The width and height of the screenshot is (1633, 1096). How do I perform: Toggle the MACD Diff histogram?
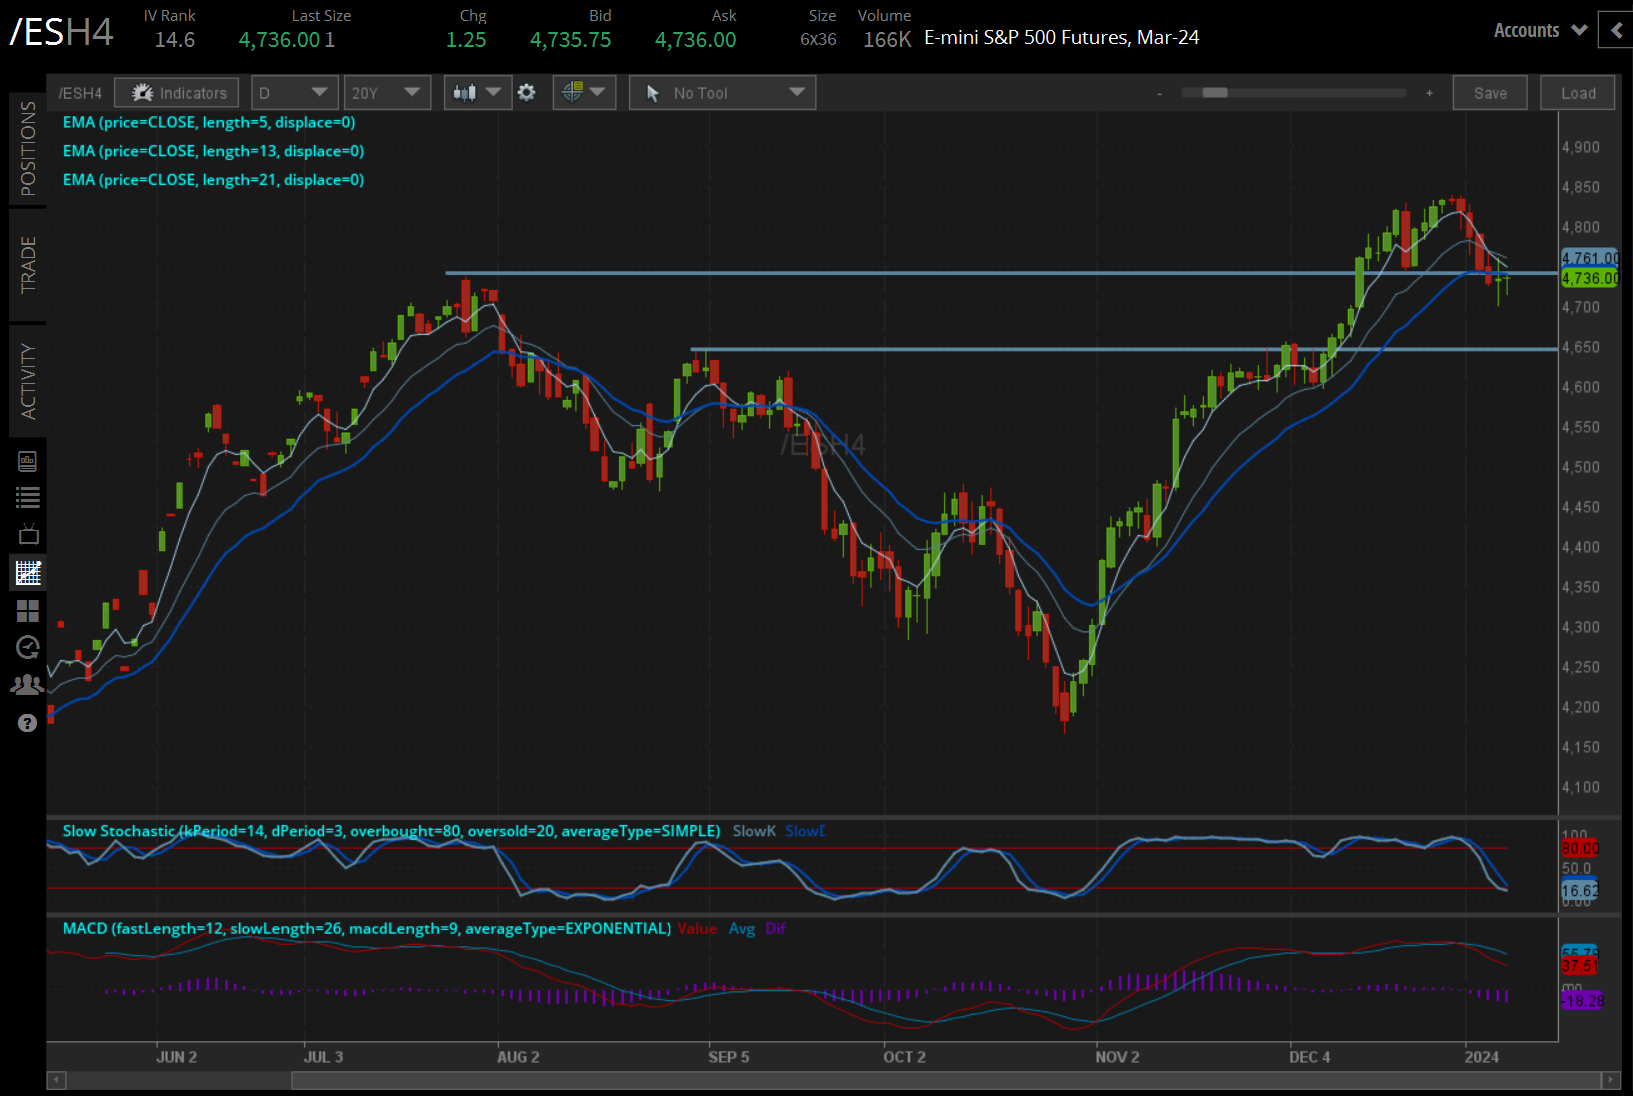tap(776, 928)
